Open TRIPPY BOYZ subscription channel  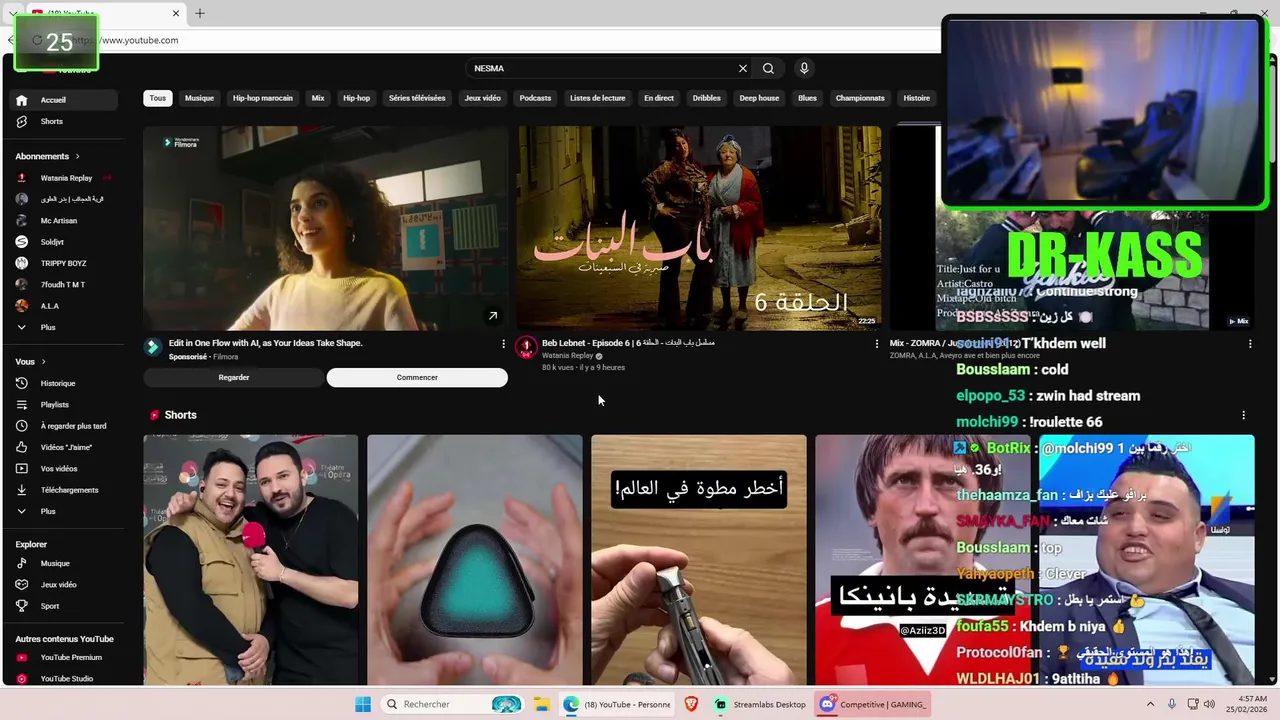[x=64, y=263]
